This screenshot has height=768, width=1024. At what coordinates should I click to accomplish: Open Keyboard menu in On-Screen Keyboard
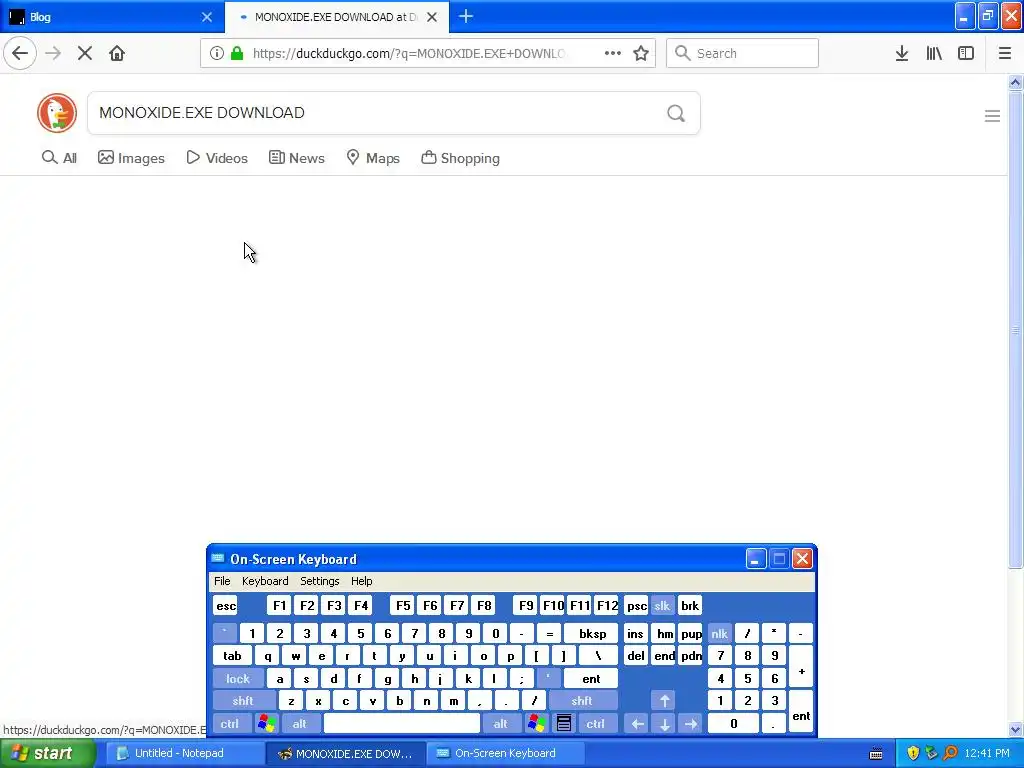(x=264, y=581)
